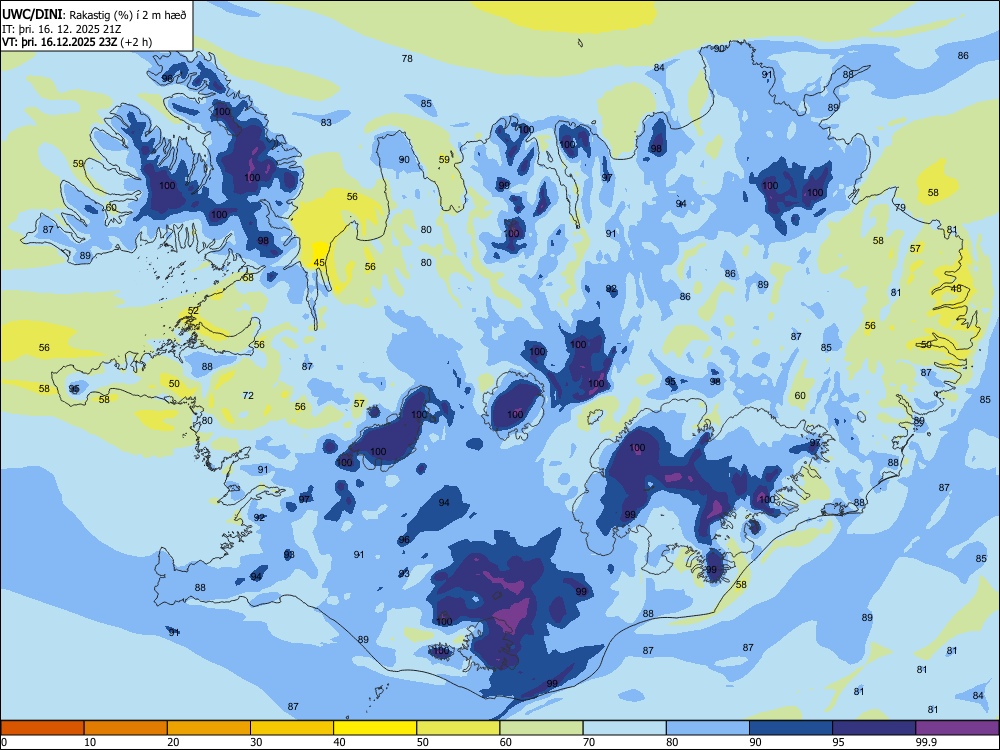Screen dimensions: 1000x750
Task: Pick the pale yellow 50–60 legend swatch
Action: 458,728
